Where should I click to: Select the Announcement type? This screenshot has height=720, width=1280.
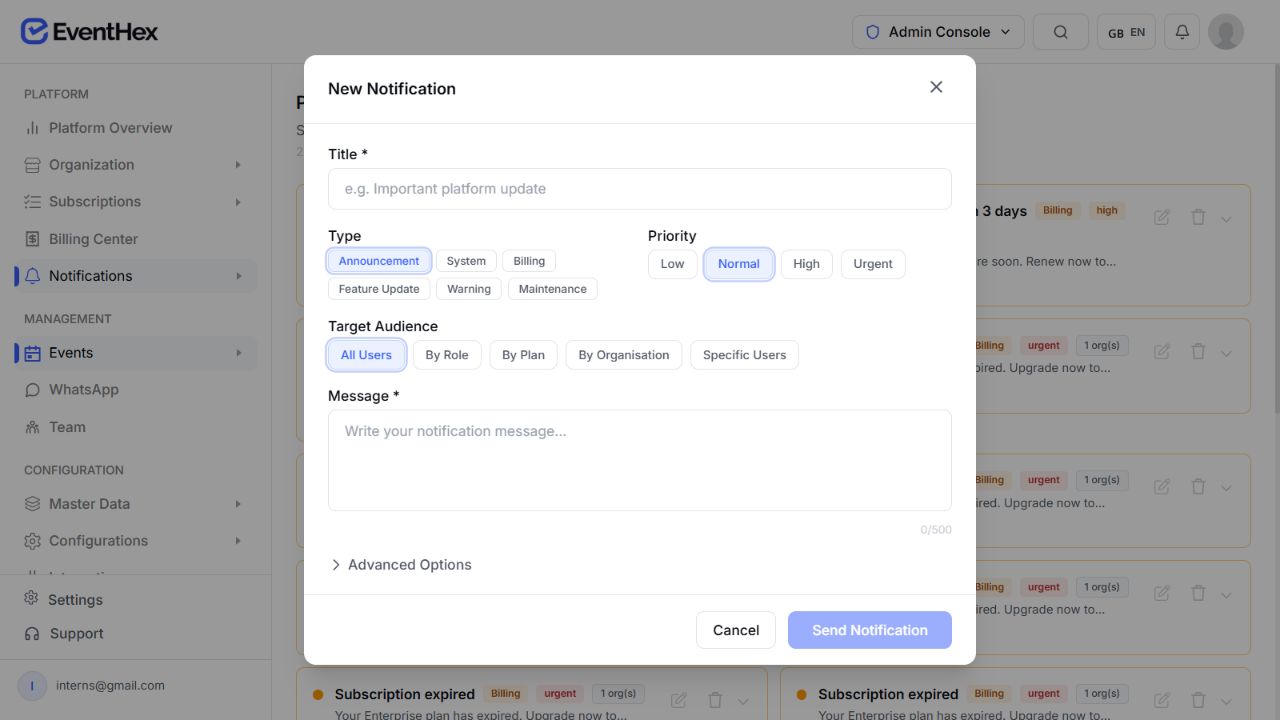pyautogui.click(x=379, y=261)
